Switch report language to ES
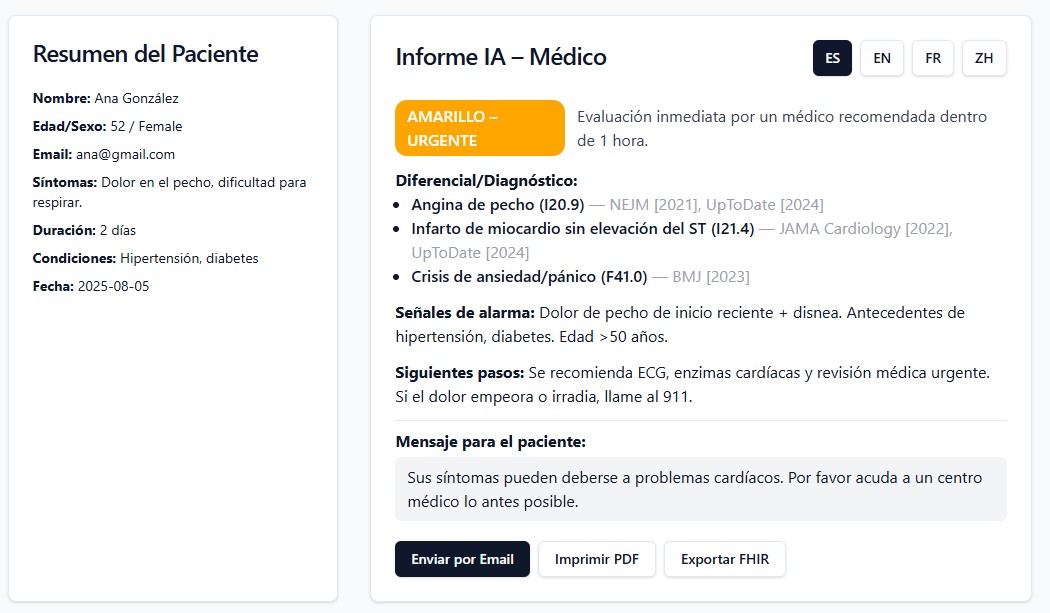Viewport: 1050px width, 613px height. pyautogui.click(x=832, y=58)
